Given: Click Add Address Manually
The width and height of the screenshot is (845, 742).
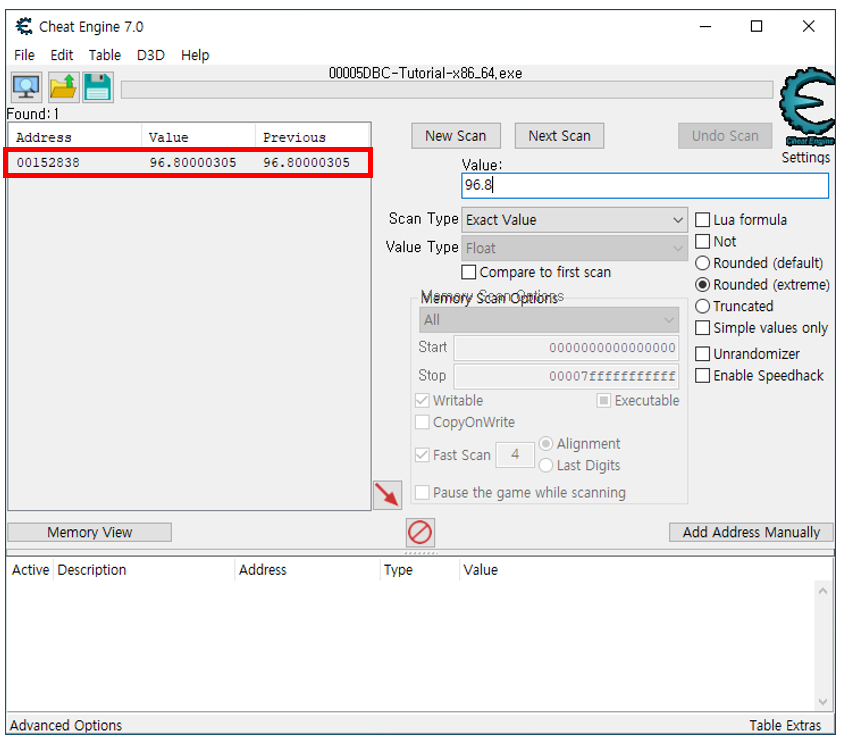Looking at the screenshot, I should [x=751, y=532].
